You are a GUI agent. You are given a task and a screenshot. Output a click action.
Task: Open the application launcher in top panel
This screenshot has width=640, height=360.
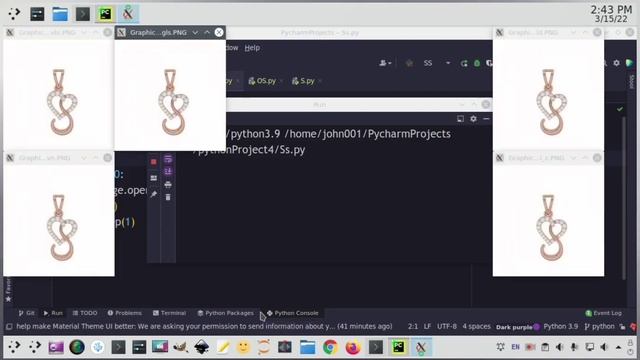point(14,14)
